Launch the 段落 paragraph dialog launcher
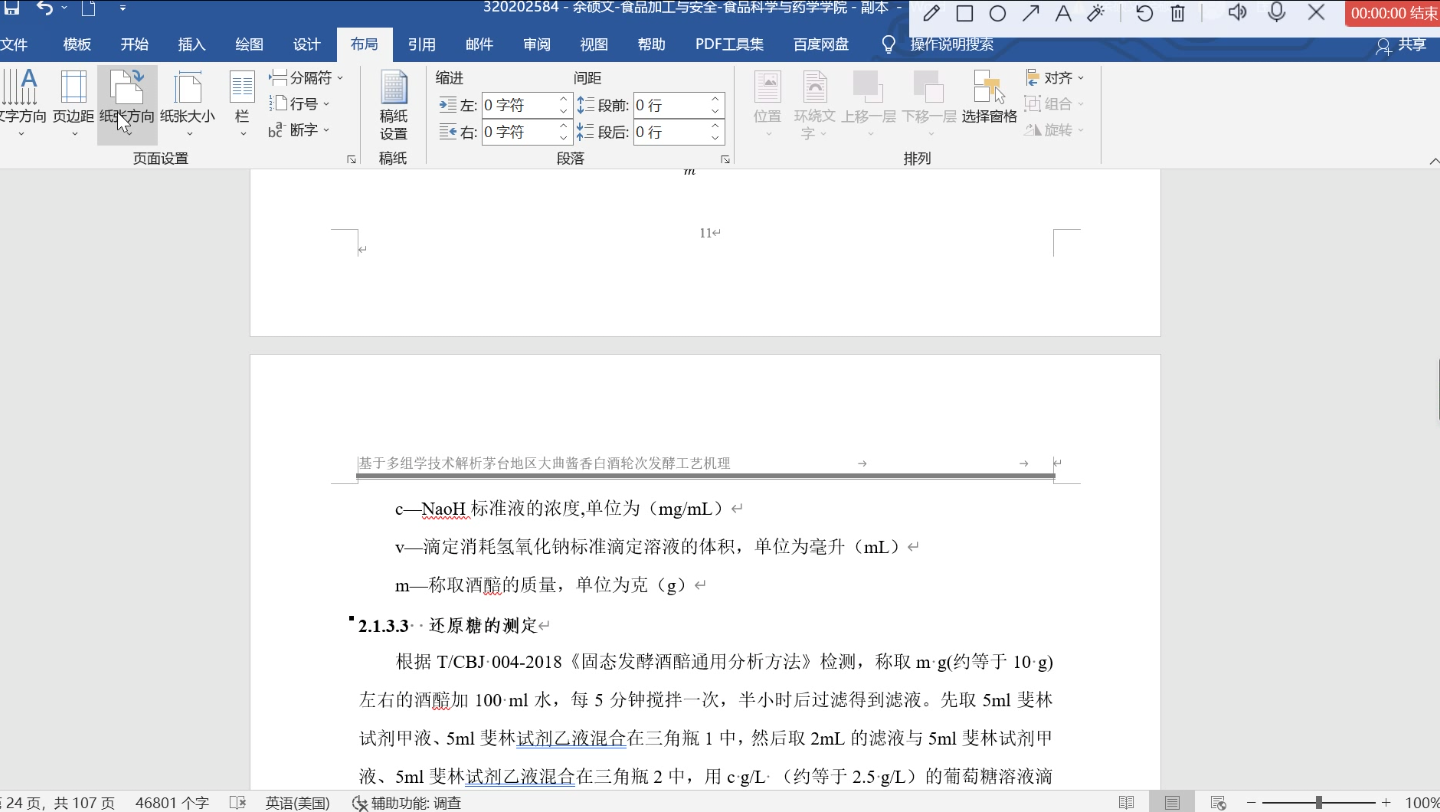Image resolution: width=1440 pixels, height=812 pixels. (725, 159)
